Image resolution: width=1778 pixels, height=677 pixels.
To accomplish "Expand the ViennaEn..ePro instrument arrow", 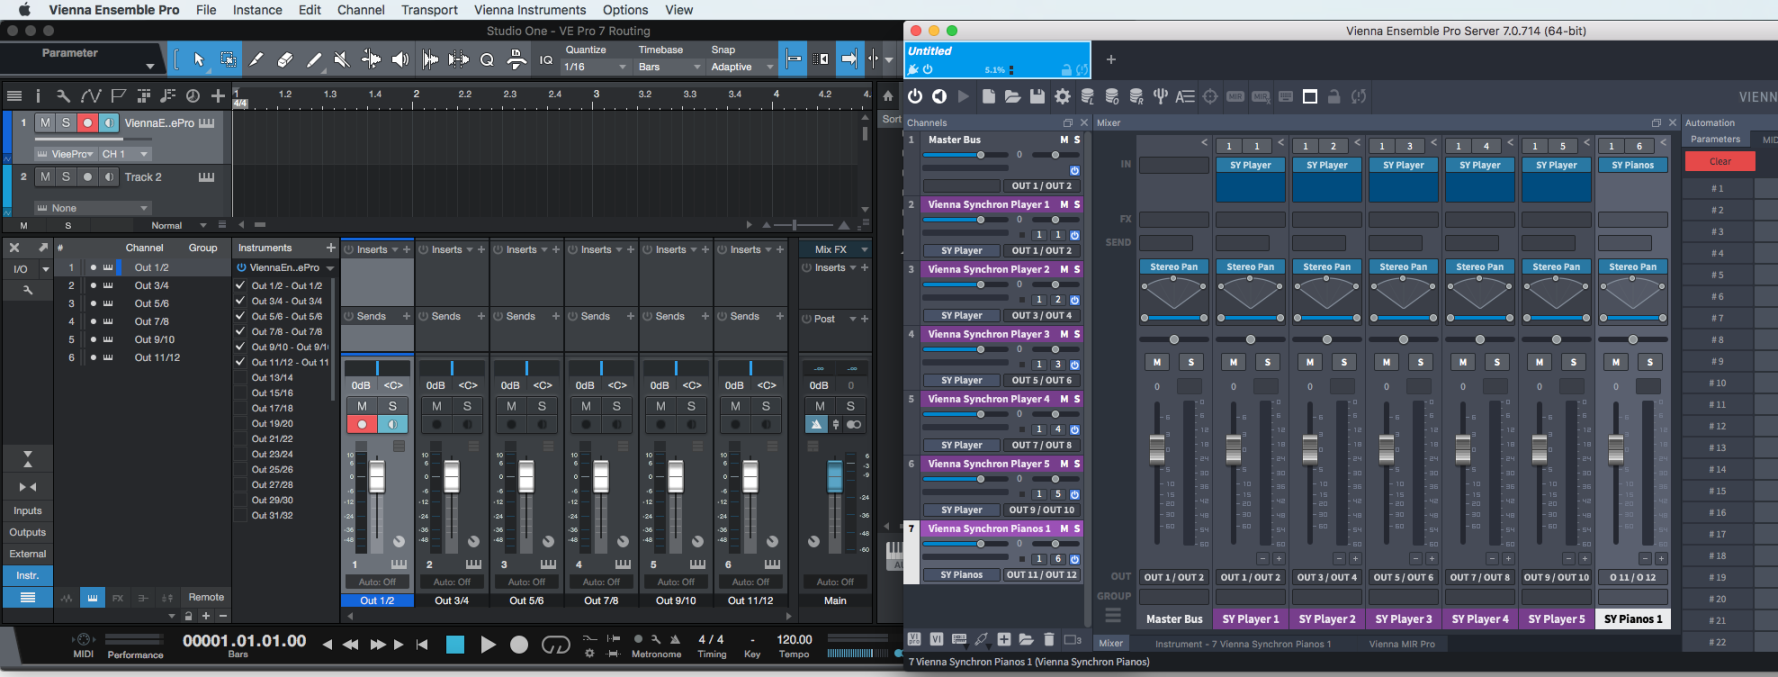I will click(330, 268).
